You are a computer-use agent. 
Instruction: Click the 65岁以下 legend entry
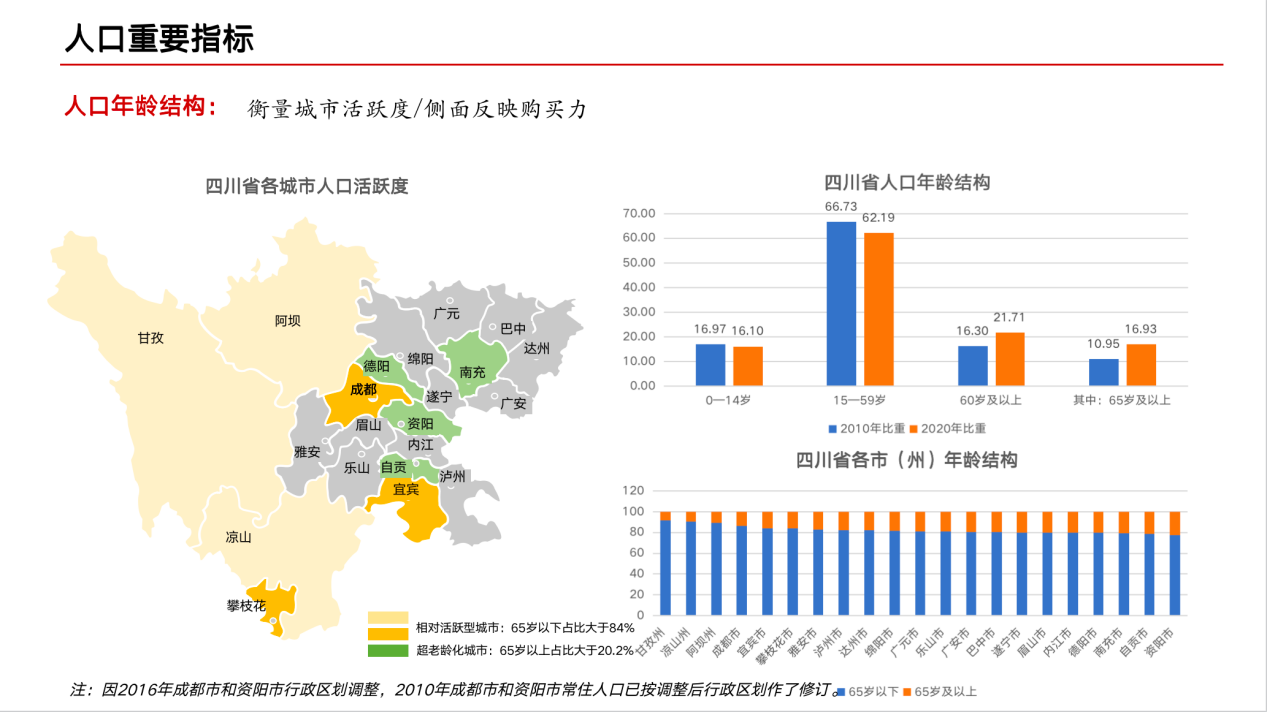869,691
